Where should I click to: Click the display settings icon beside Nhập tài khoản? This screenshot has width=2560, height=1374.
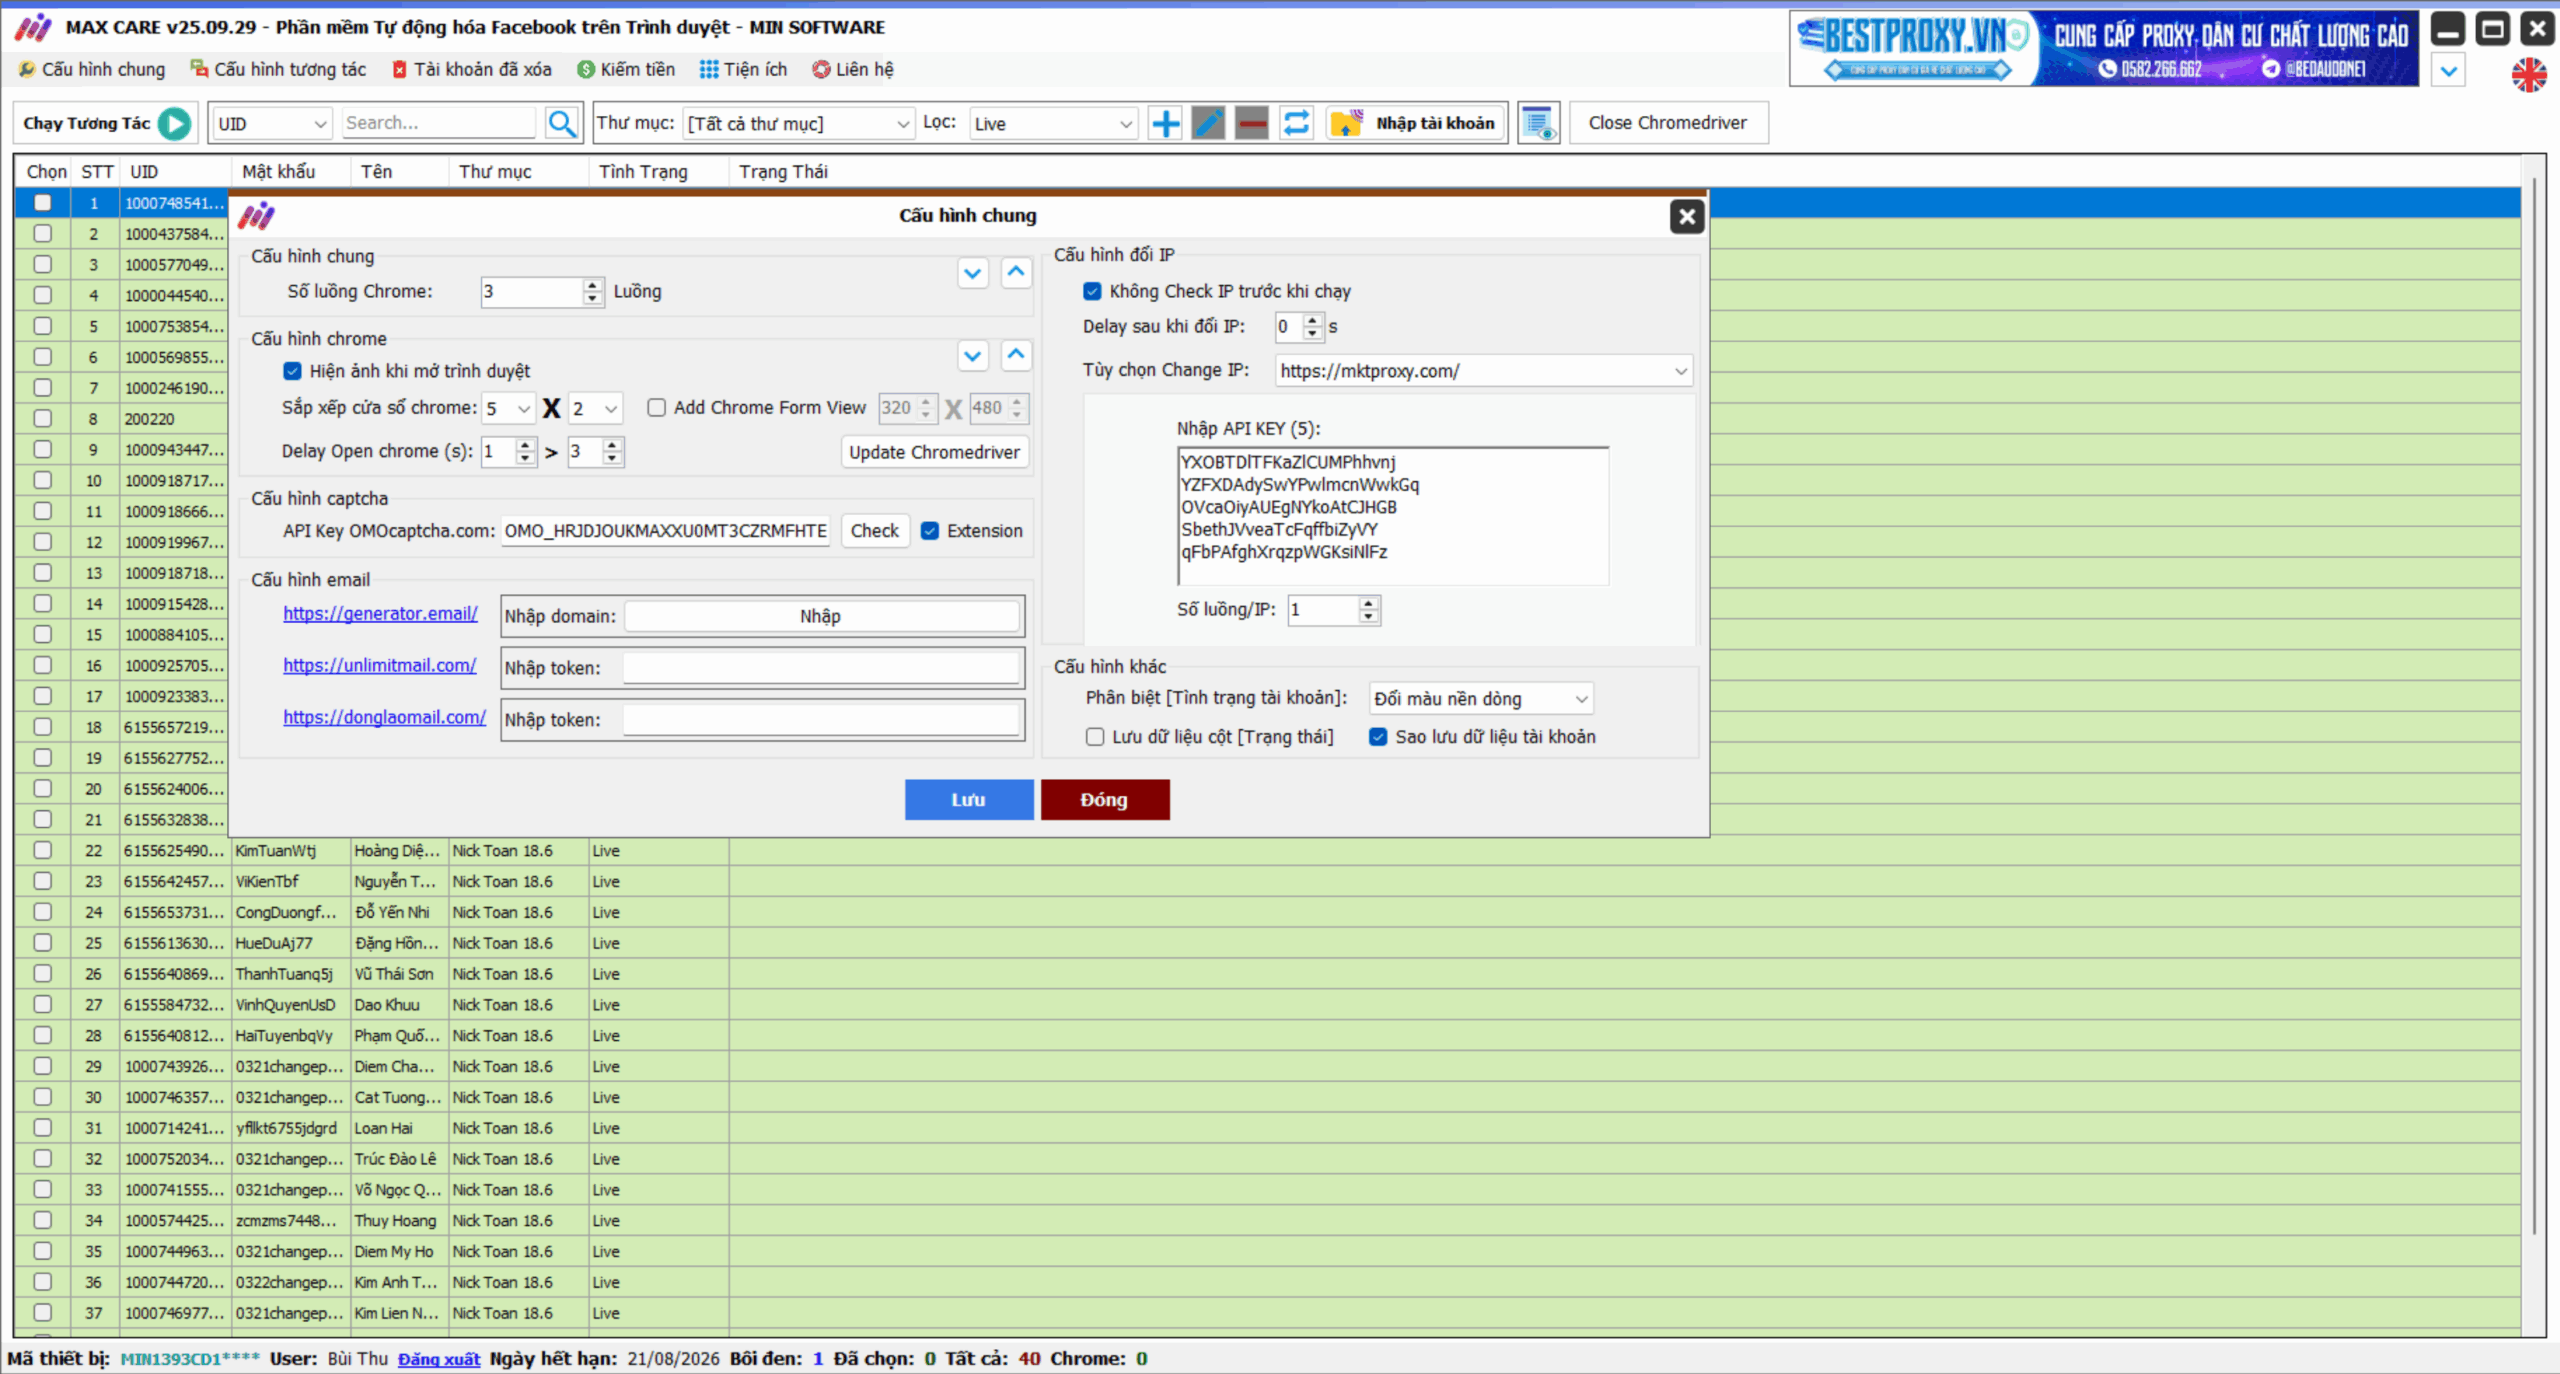tap(1538, 123)
